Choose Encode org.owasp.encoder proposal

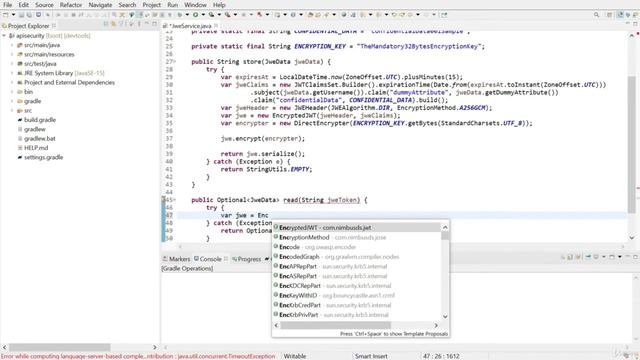[356, 247]
